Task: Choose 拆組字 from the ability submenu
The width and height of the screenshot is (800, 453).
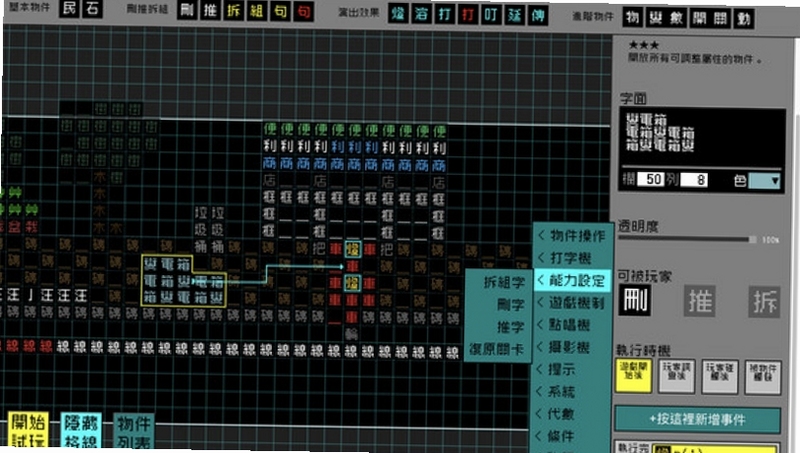Action: click(500, 282)
